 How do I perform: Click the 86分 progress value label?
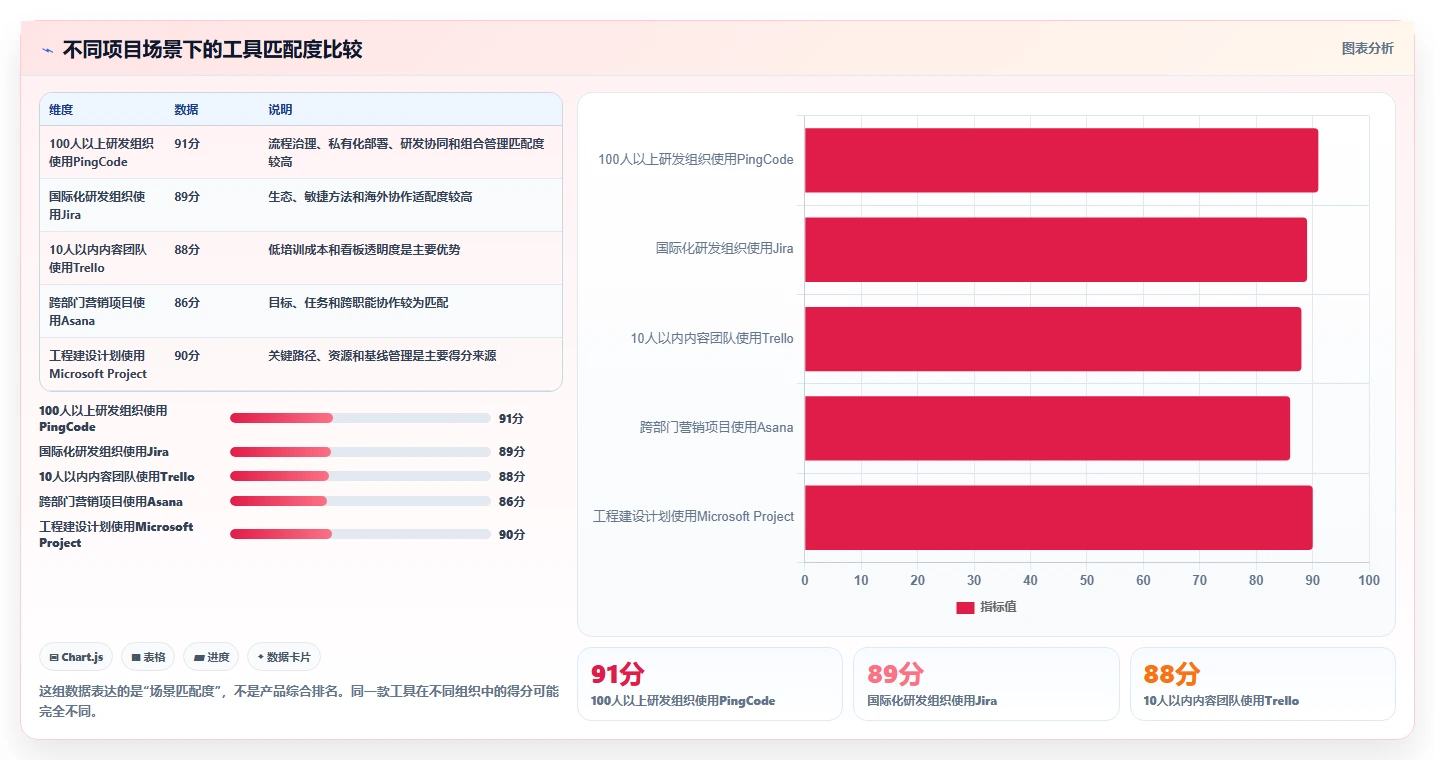[511, 502]
